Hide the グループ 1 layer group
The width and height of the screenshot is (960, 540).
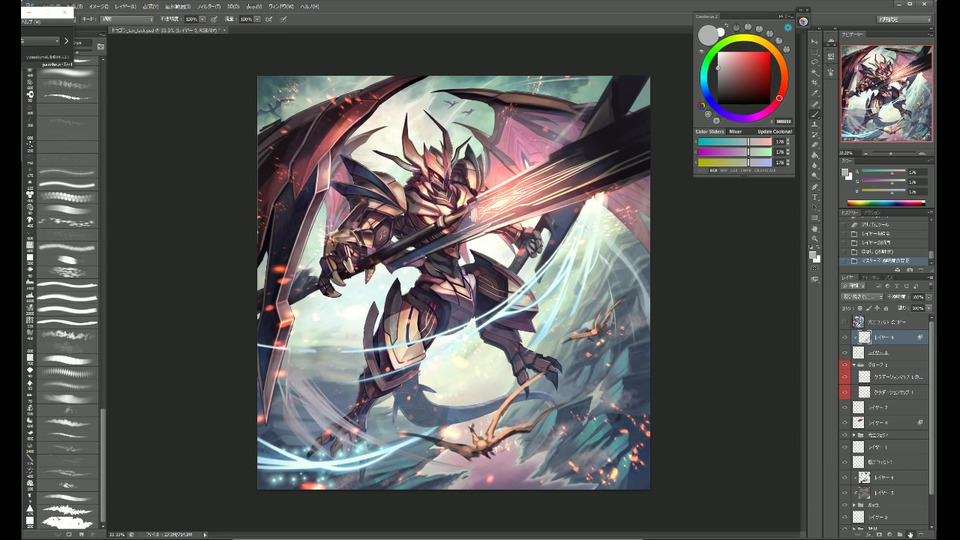845,366
